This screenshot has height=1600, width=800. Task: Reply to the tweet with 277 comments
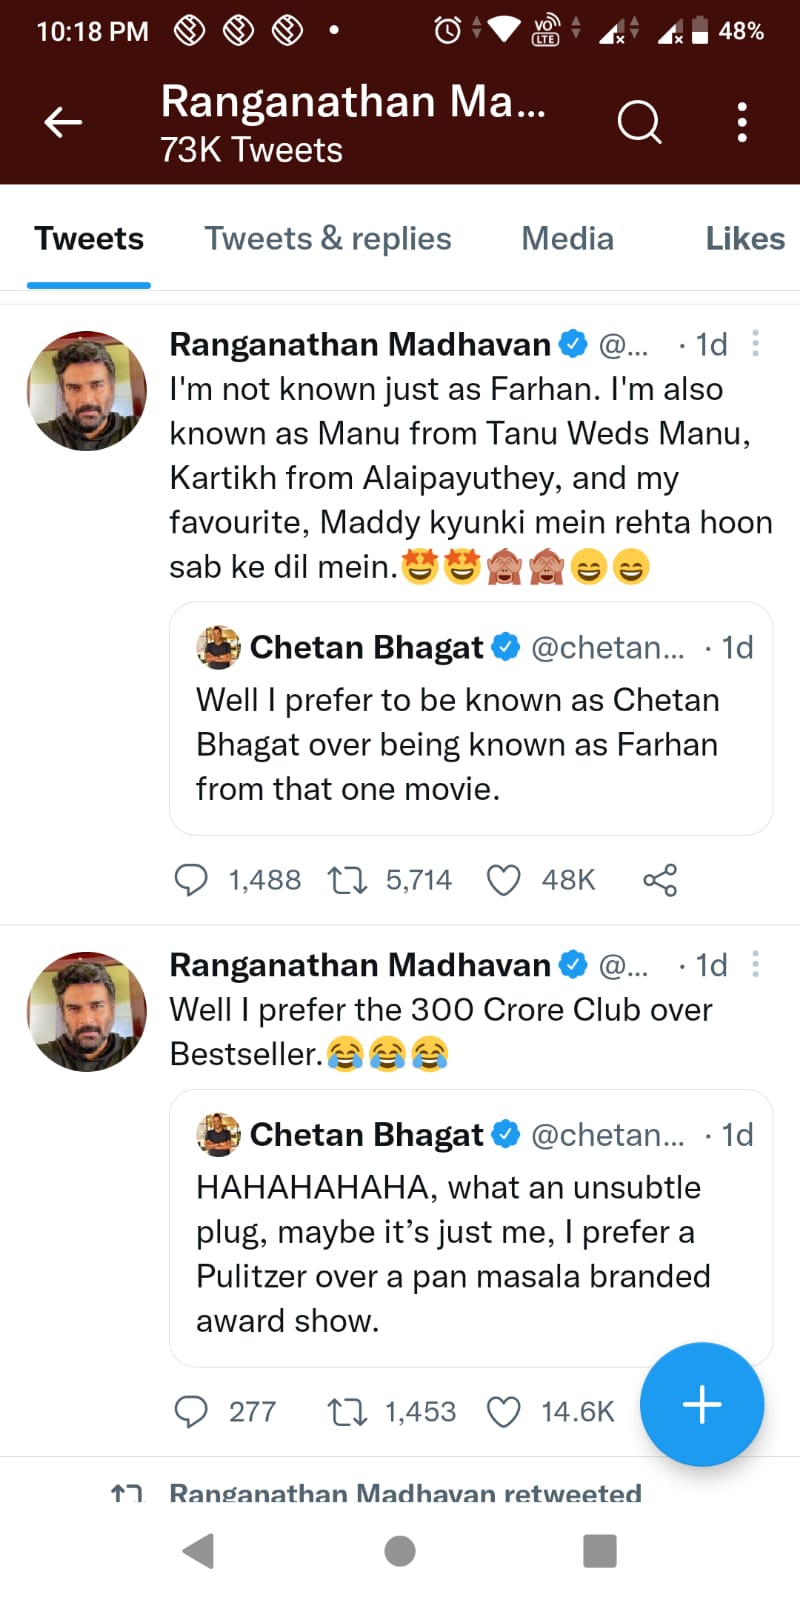coord(191,1411)
